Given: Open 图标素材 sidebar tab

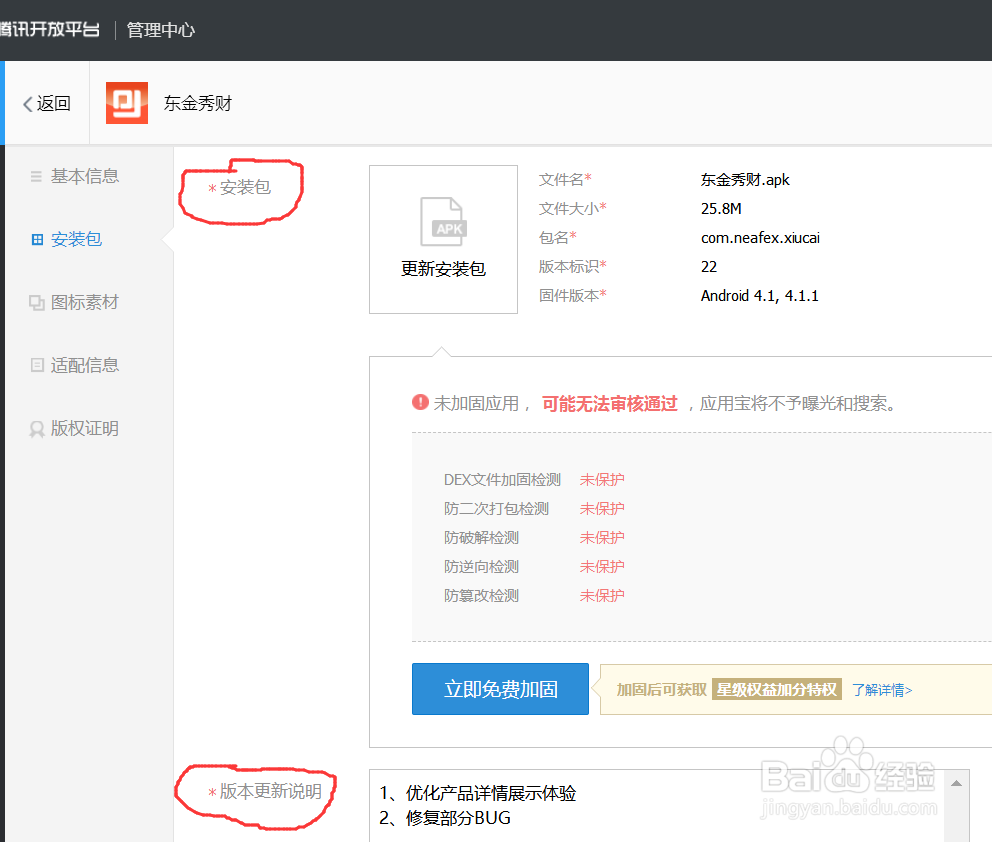Looking at the screenshot, I should (85, 303).
